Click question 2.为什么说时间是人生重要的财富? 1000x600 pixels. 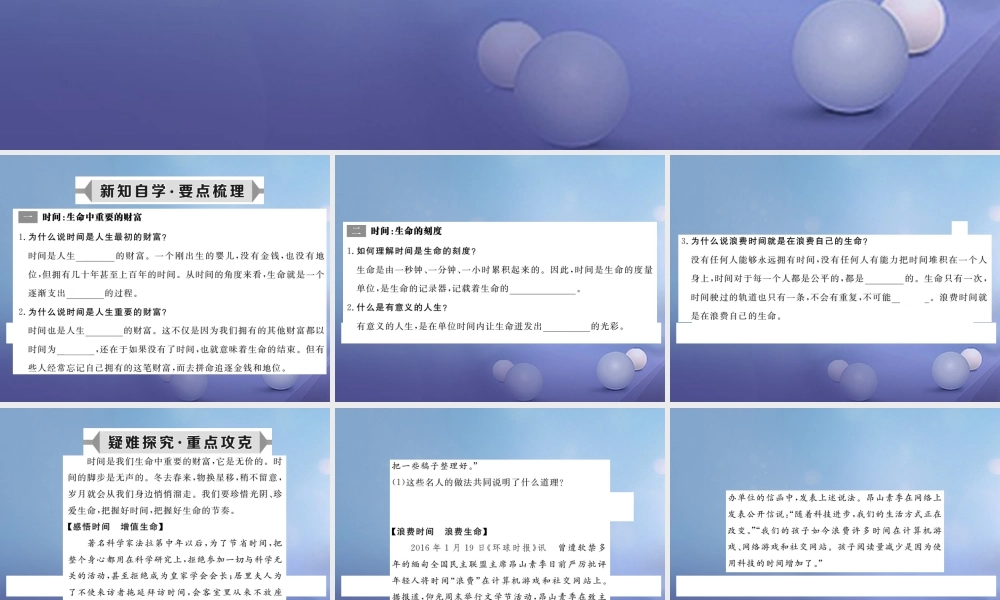point(92,312)
